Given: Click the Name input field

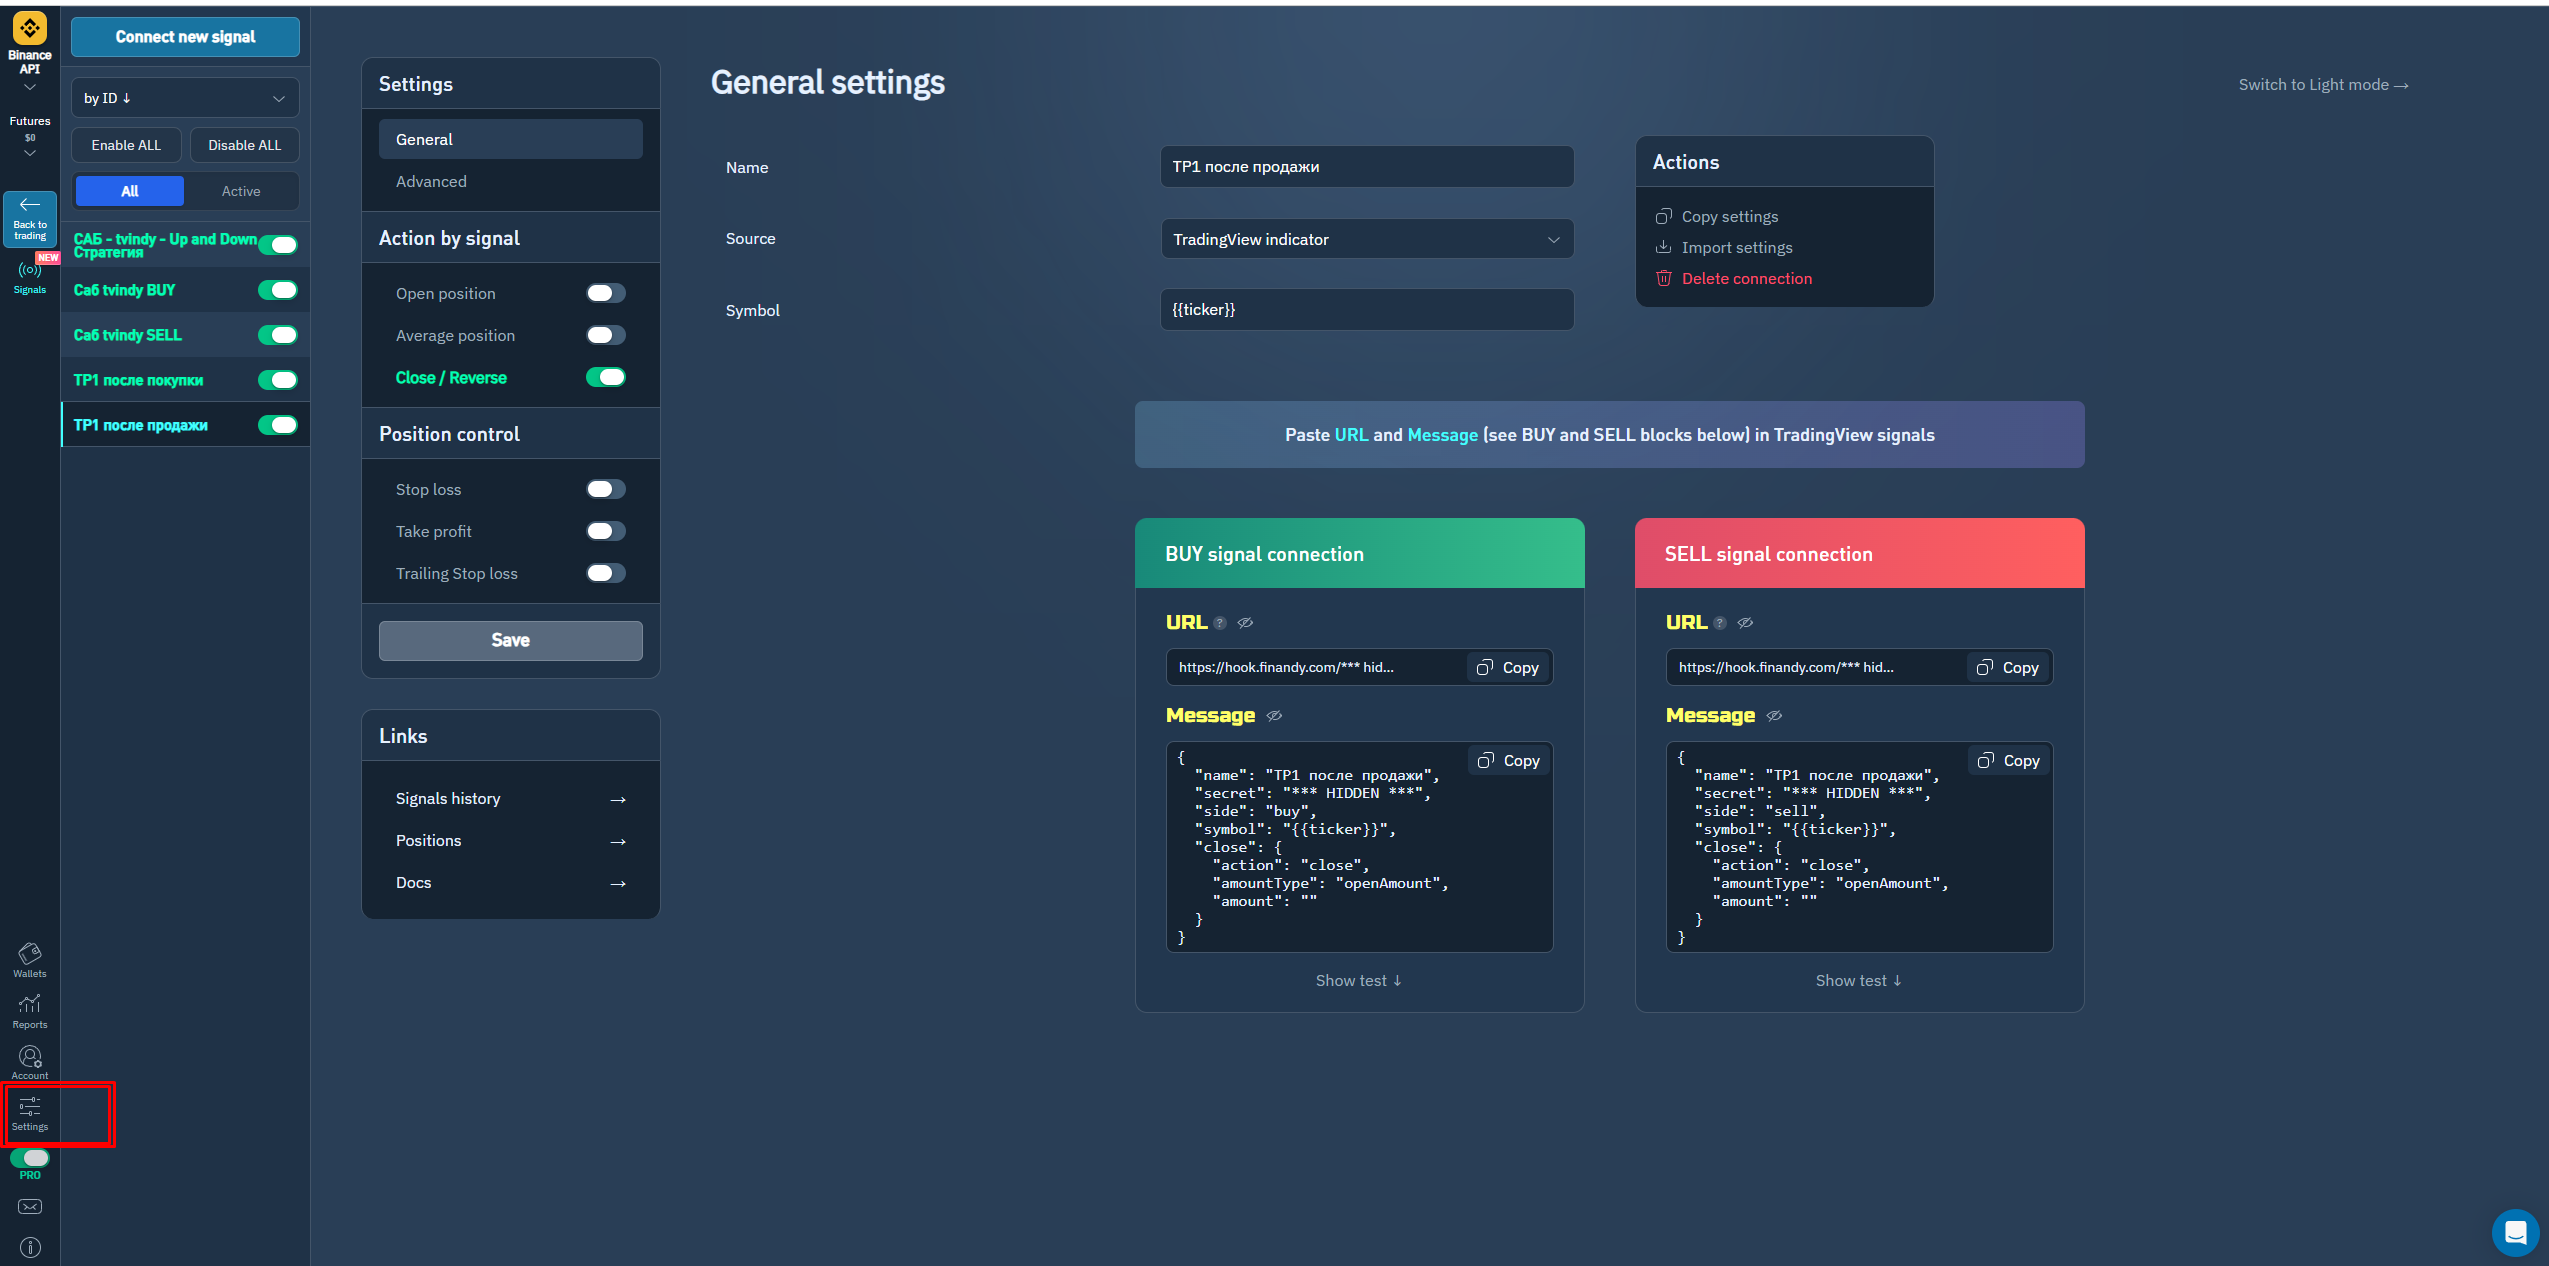Looking at the screenshot, I should click(x=1367, y=167).
